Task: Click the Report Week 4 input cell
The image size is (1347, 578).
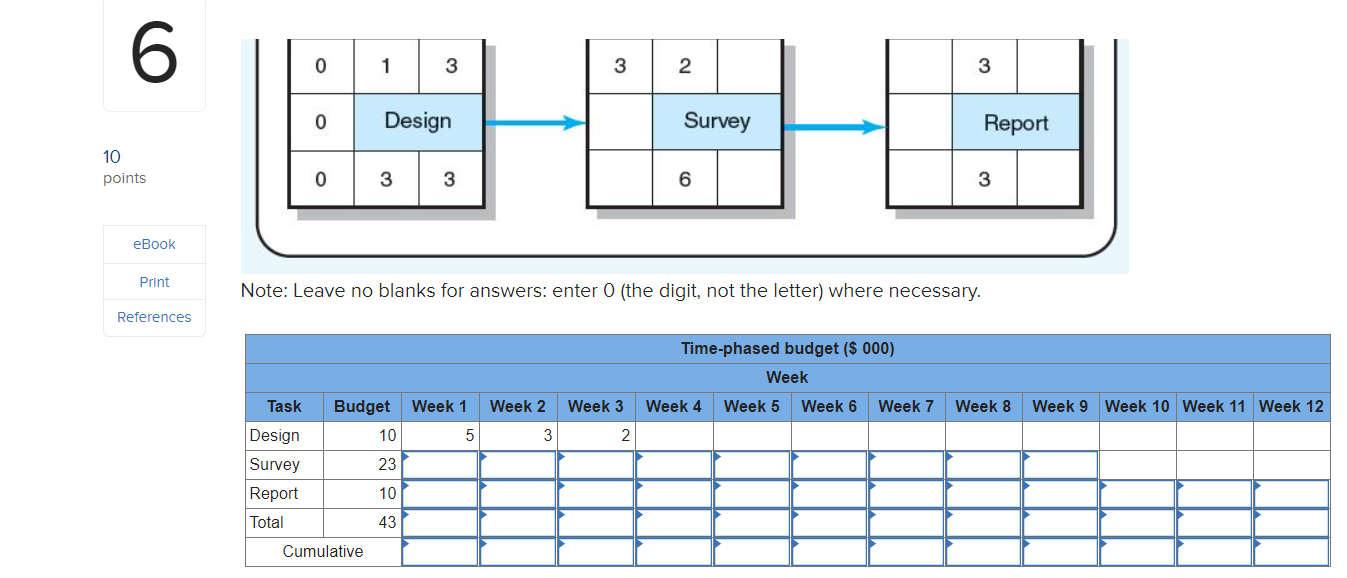Action: [x=674, y=493]
